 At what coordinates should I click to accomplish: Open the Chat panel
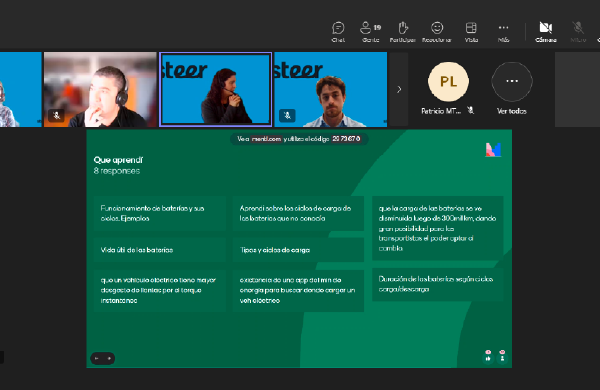[x=338, y=32]
